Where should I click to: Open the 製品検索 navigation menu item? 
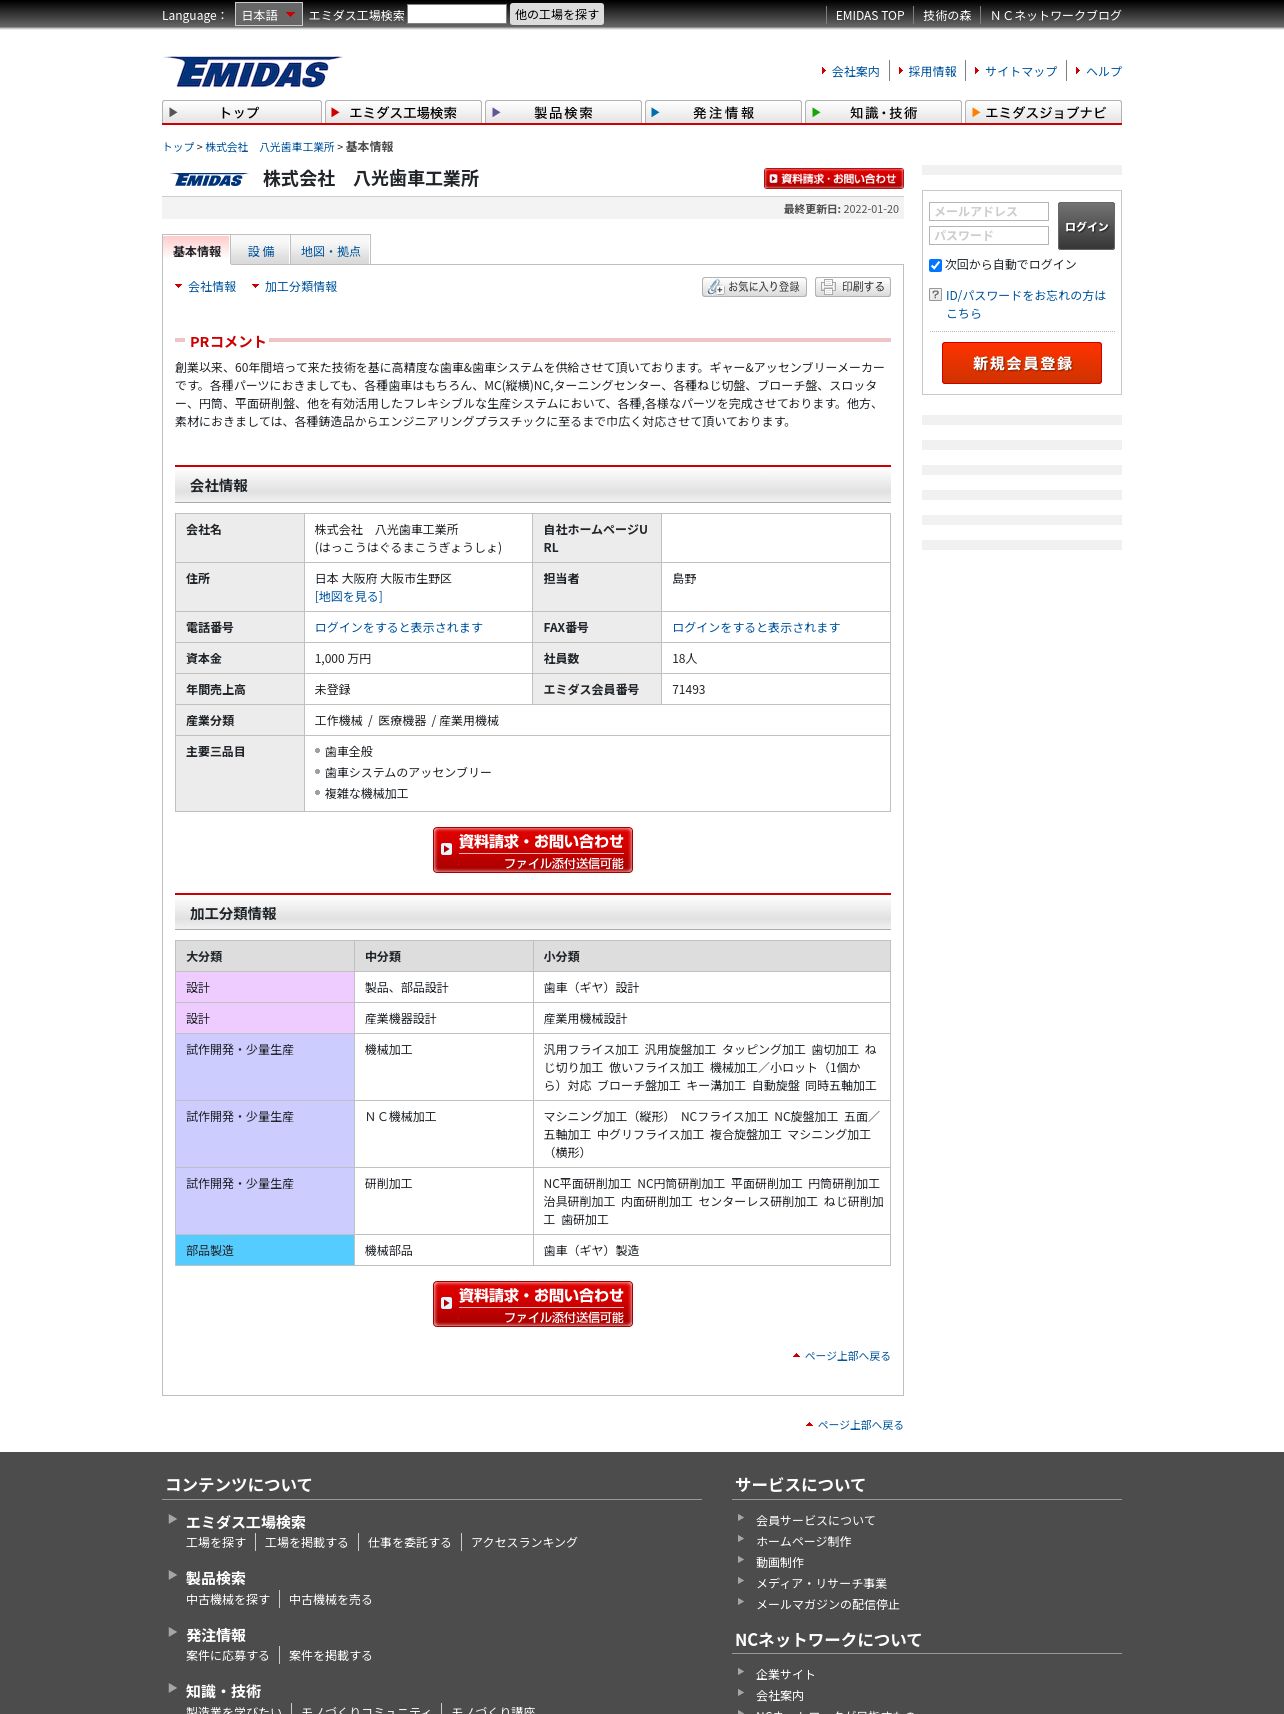pyautogui.click(x=563, y=112)
